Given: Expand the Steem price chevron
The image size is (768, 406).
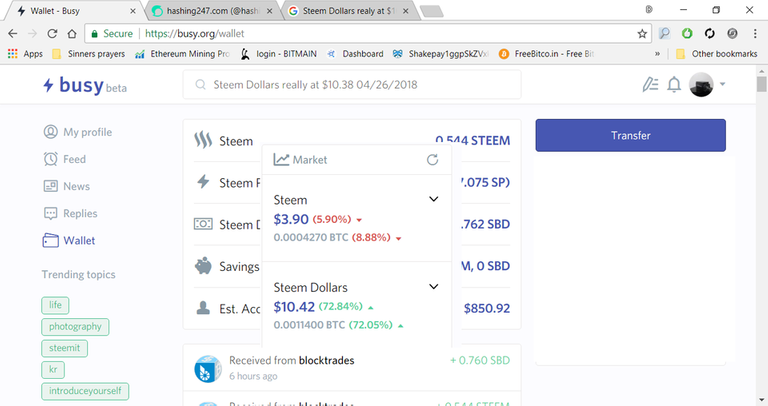Looking at the screenshot, I should pos(433,199).
